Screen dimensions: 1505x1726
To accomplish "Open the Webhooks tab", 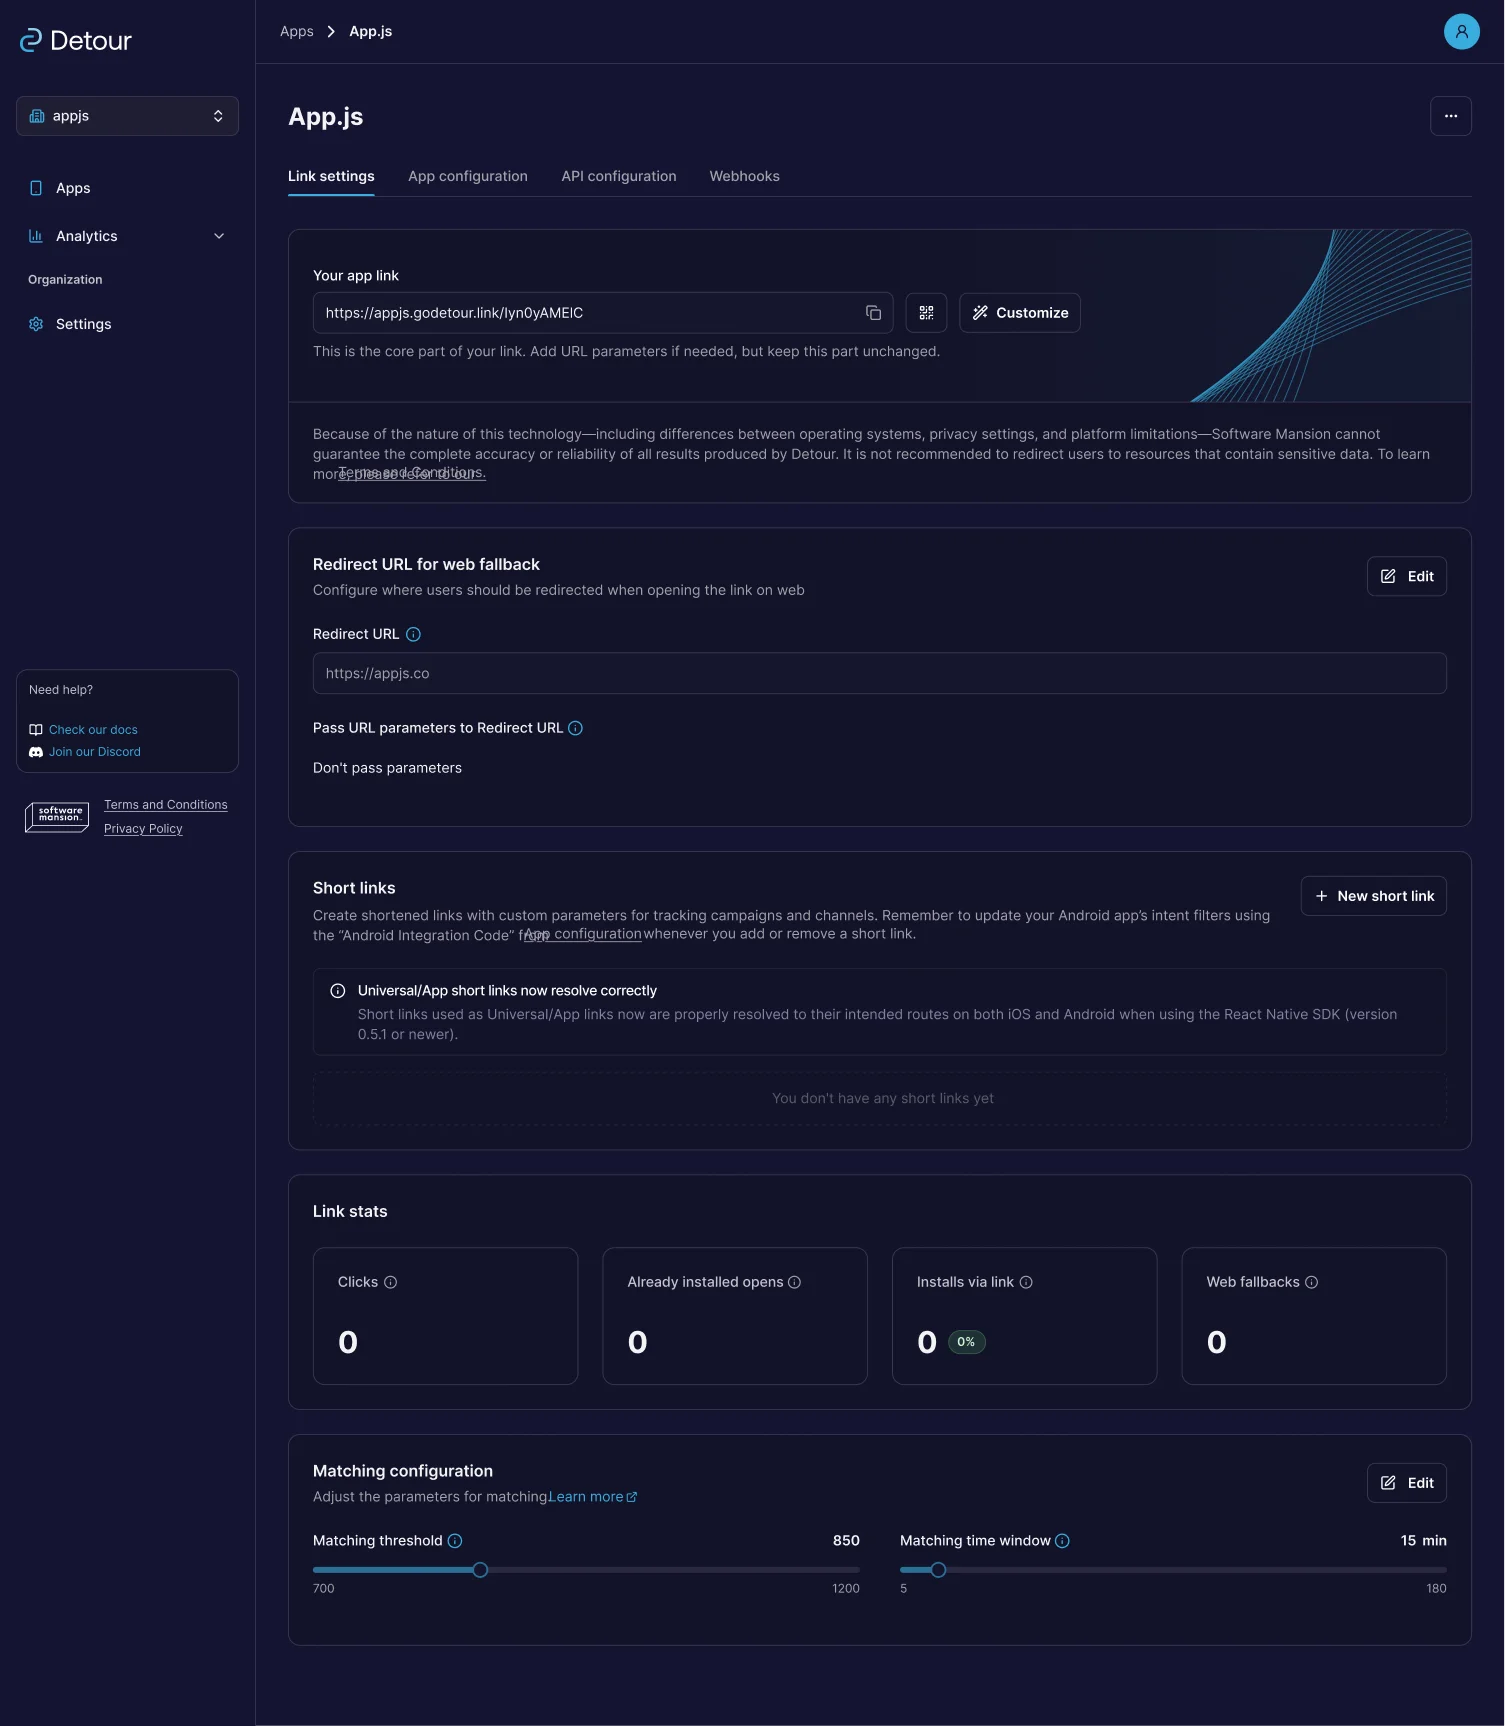I will pyautogui.click(x=744, y=176).
